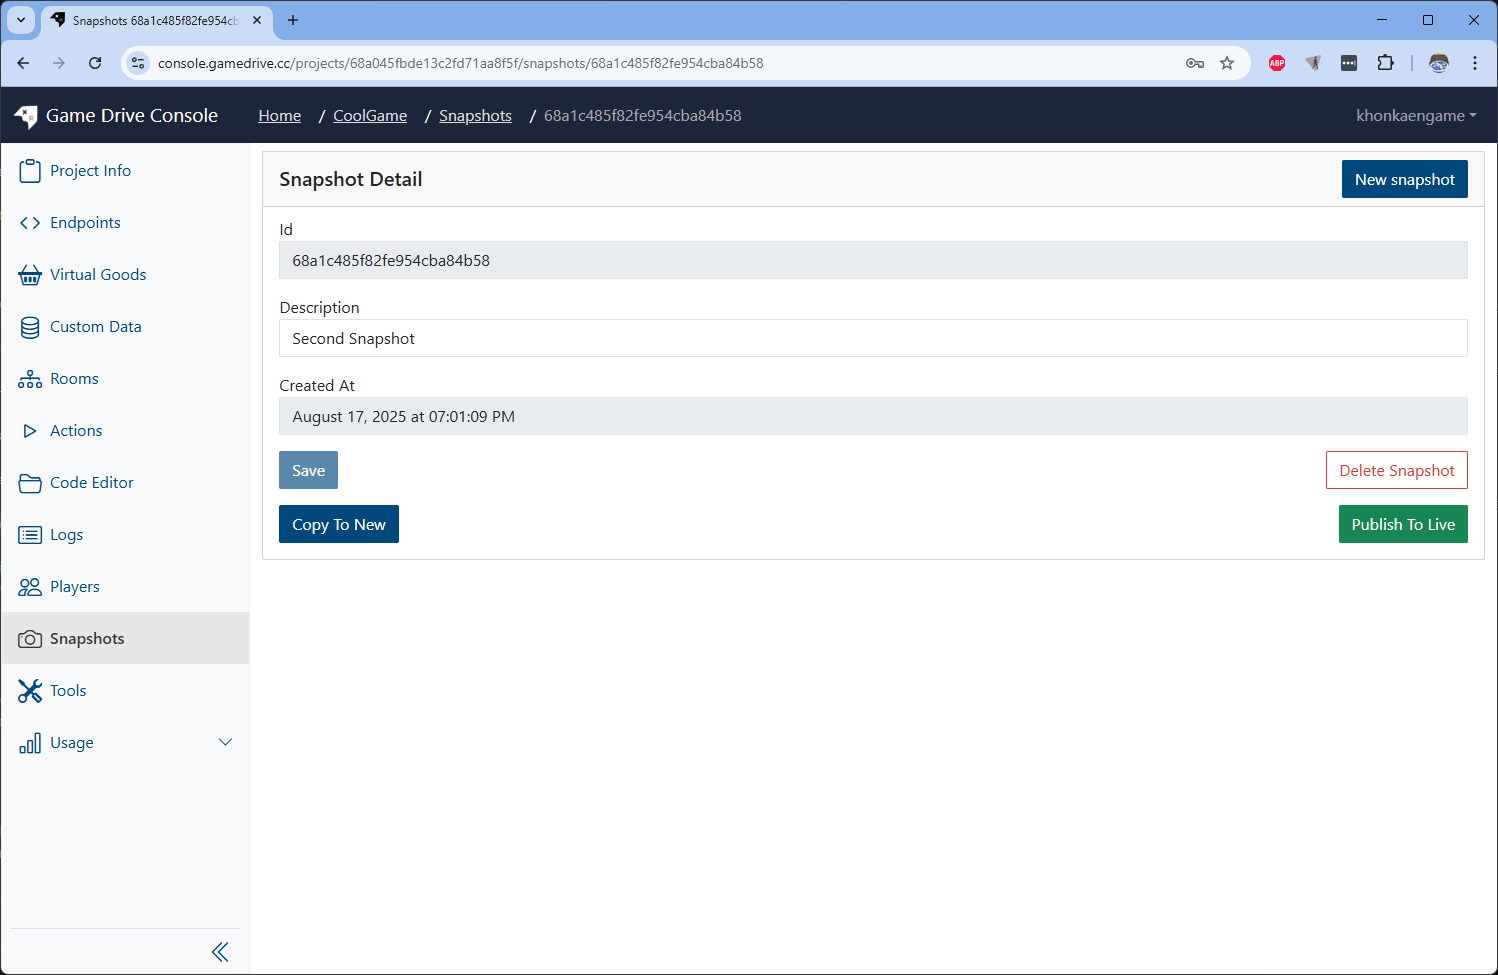Navigate to CoolGame via the breadcrumb
This screenshot has height=975, width=1498.
point(370,115)
